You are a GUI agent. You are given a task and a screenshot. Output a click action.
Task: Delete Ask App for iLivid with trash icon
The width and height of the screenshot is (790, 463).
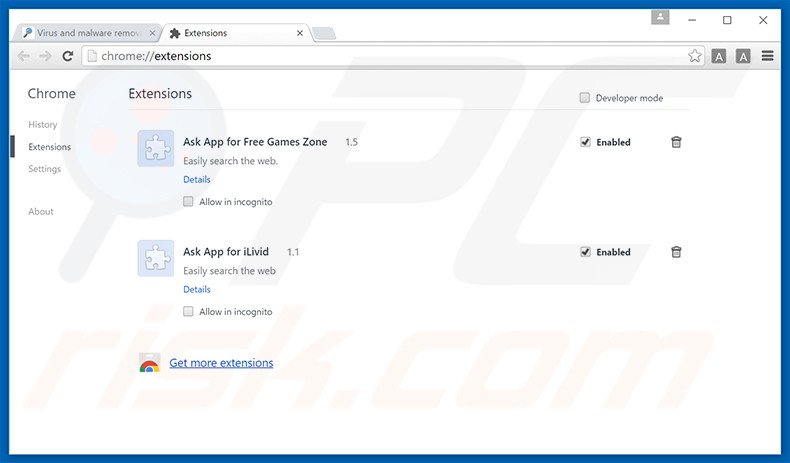pyautogui.click(x=676, y=252)
